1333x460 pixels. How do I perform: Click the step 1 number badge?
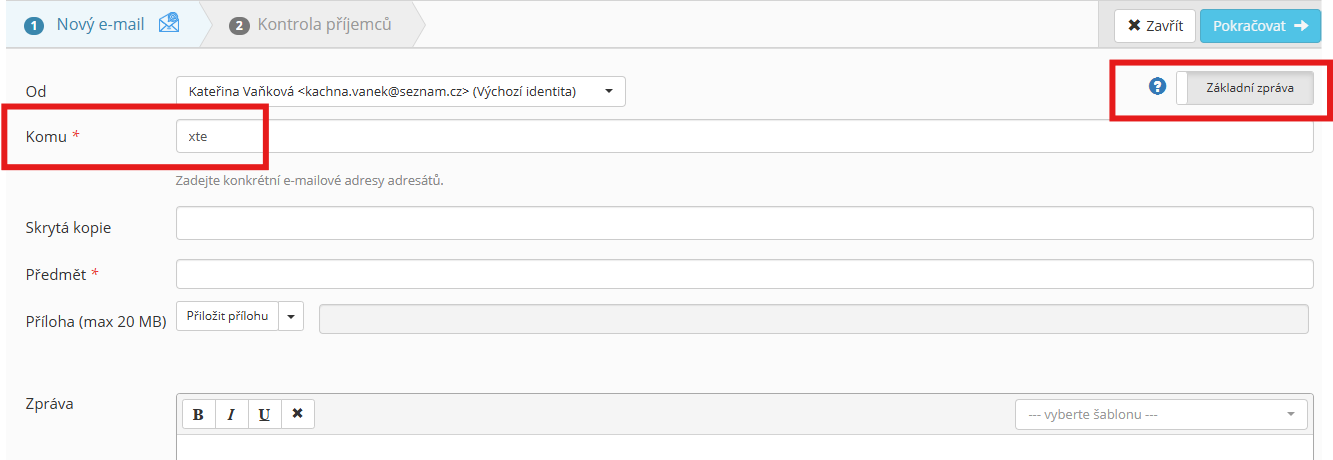(35, 25)
